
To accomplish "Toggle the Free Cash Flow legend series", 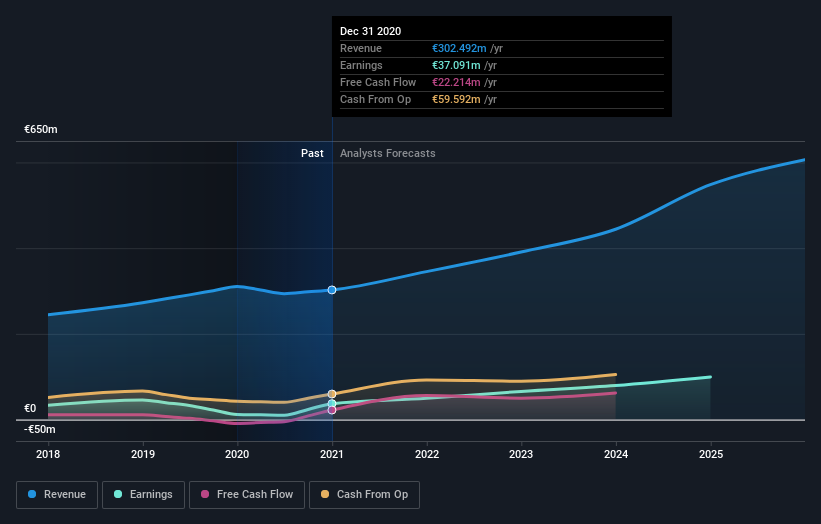I will (x=247, y=495).
